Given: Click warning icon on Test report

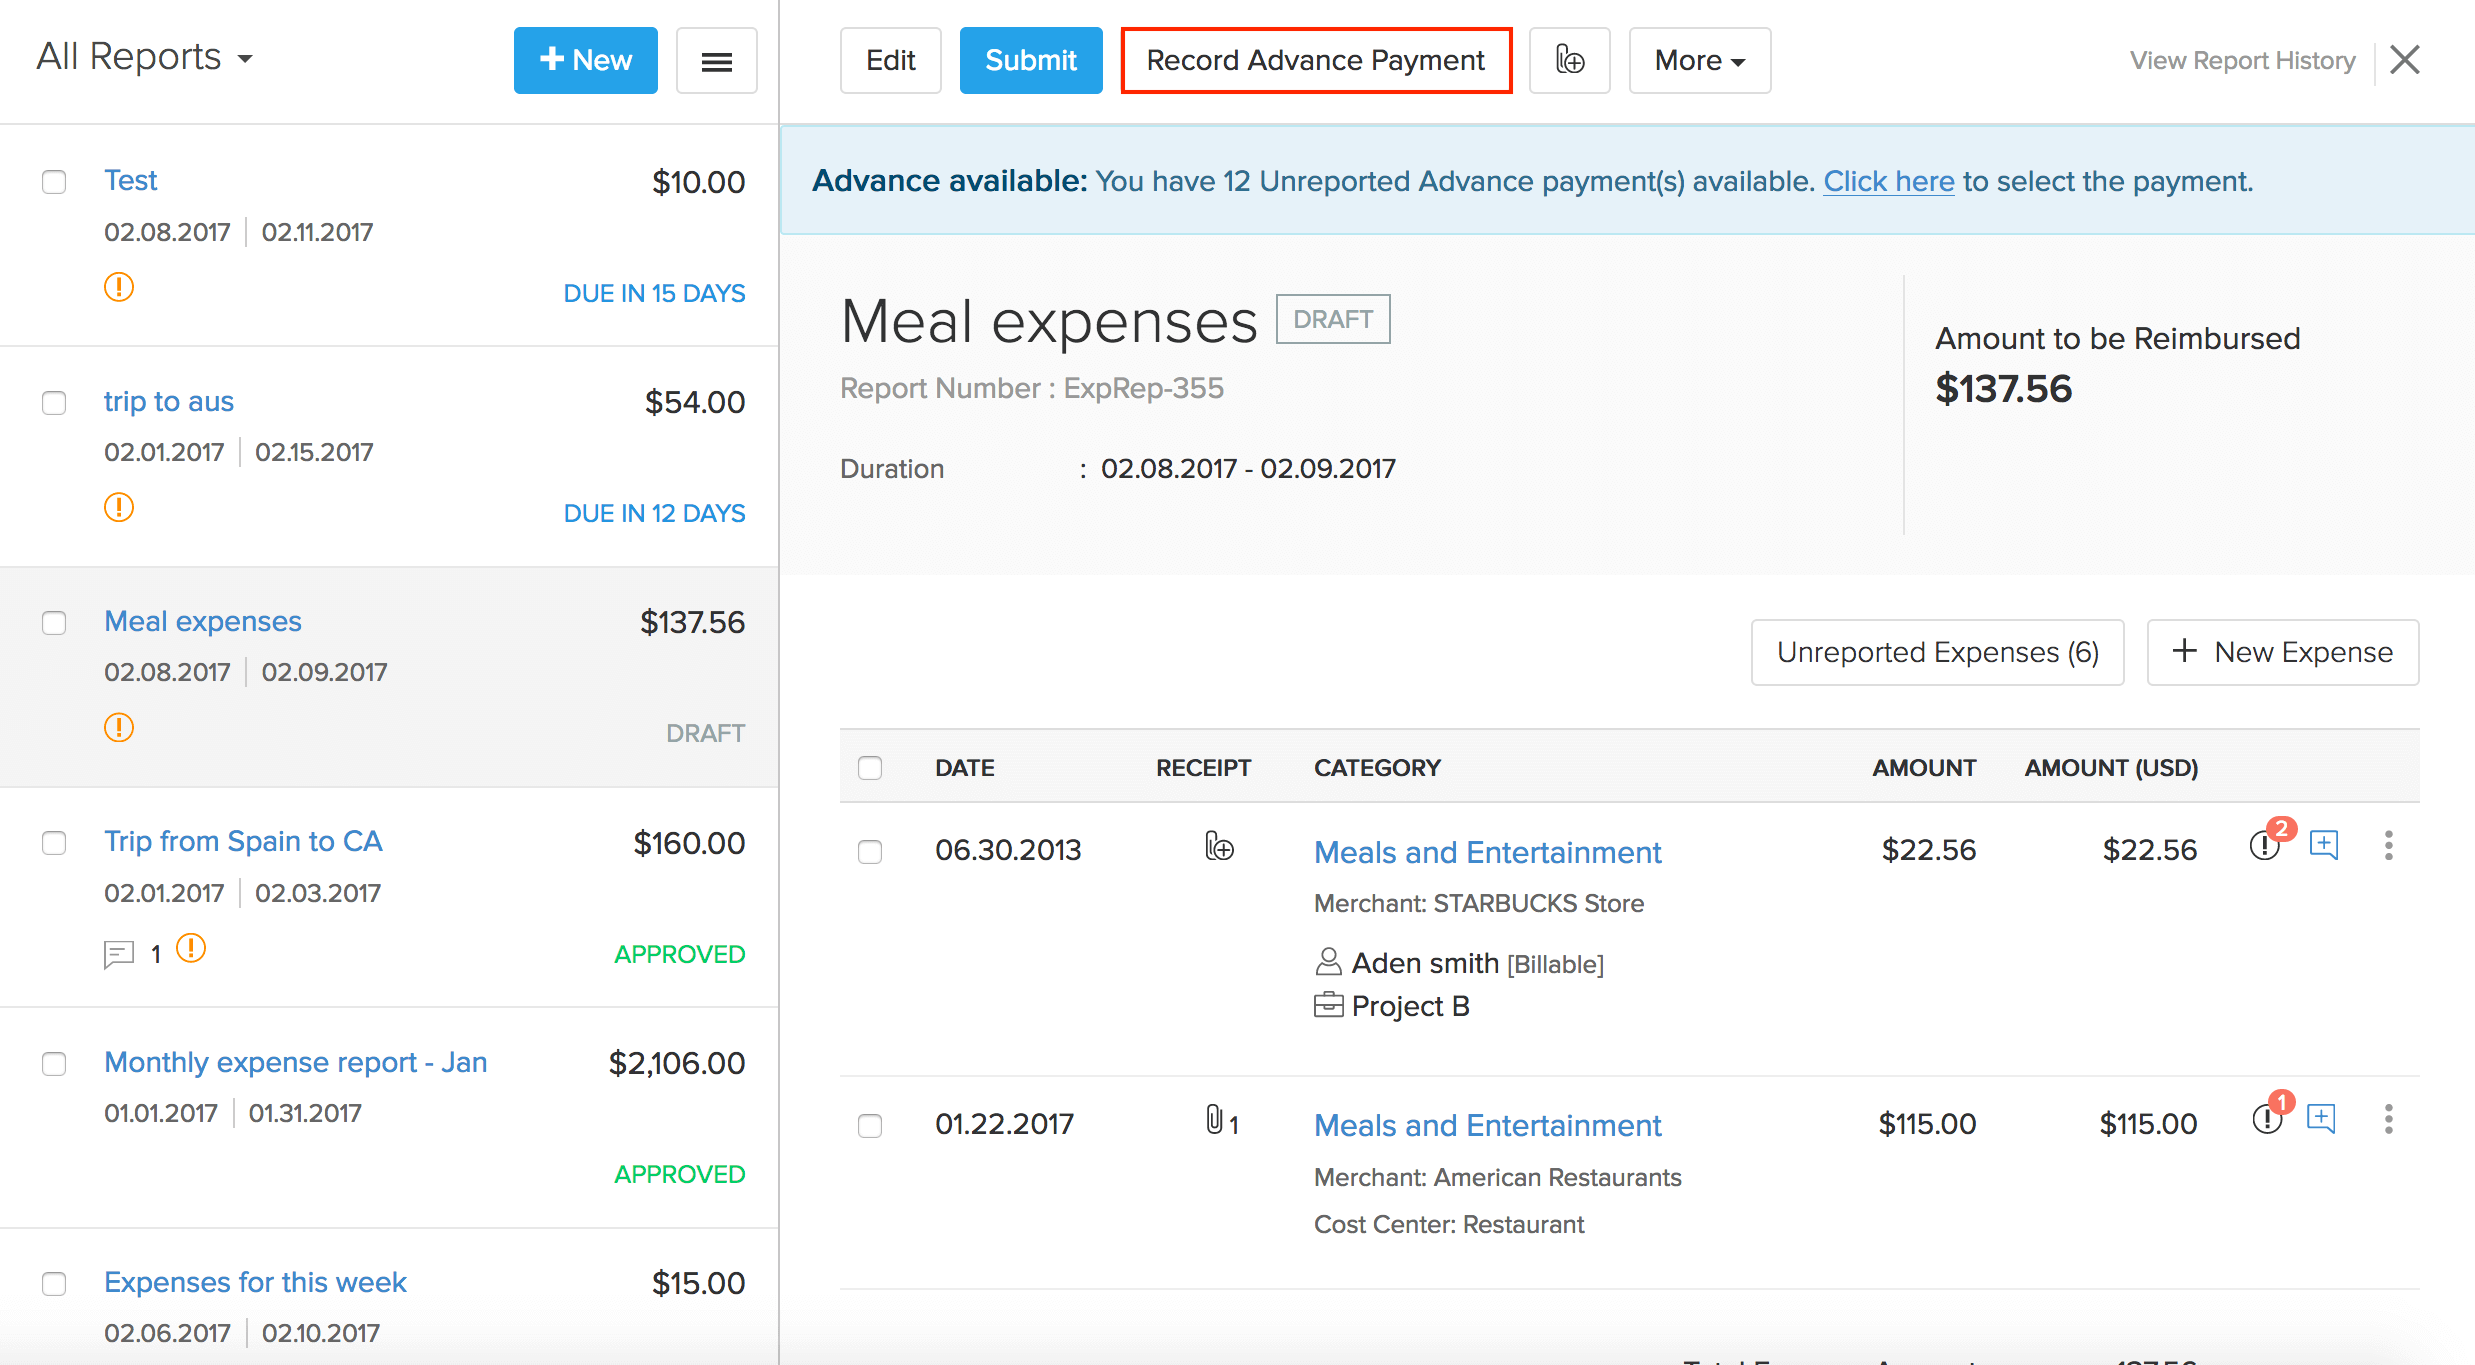Looking at the screenshot, I should pyautogui.click(x=119, y=288).
